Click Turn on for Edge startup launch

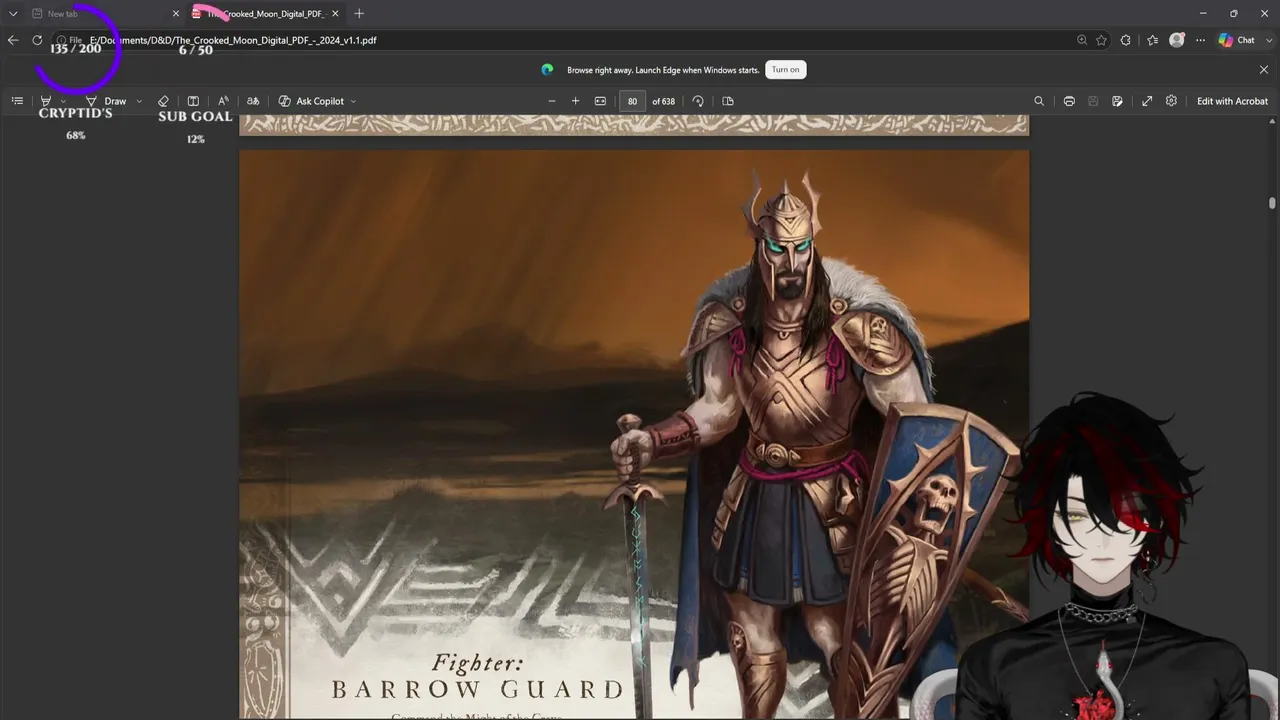pyautogui.click(x=786, y=70)
